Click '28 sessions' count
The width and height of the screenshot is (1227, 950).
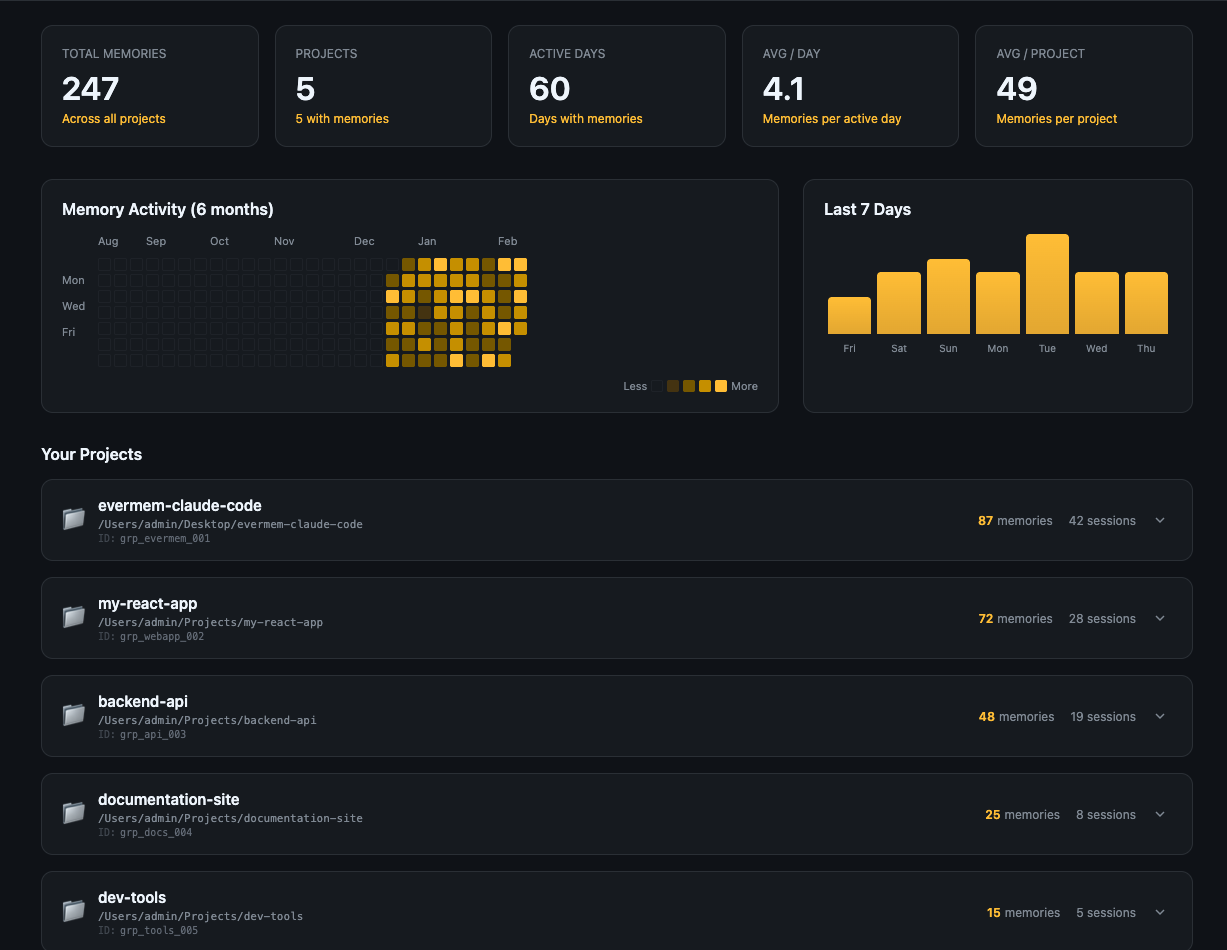pos(1102,619)
